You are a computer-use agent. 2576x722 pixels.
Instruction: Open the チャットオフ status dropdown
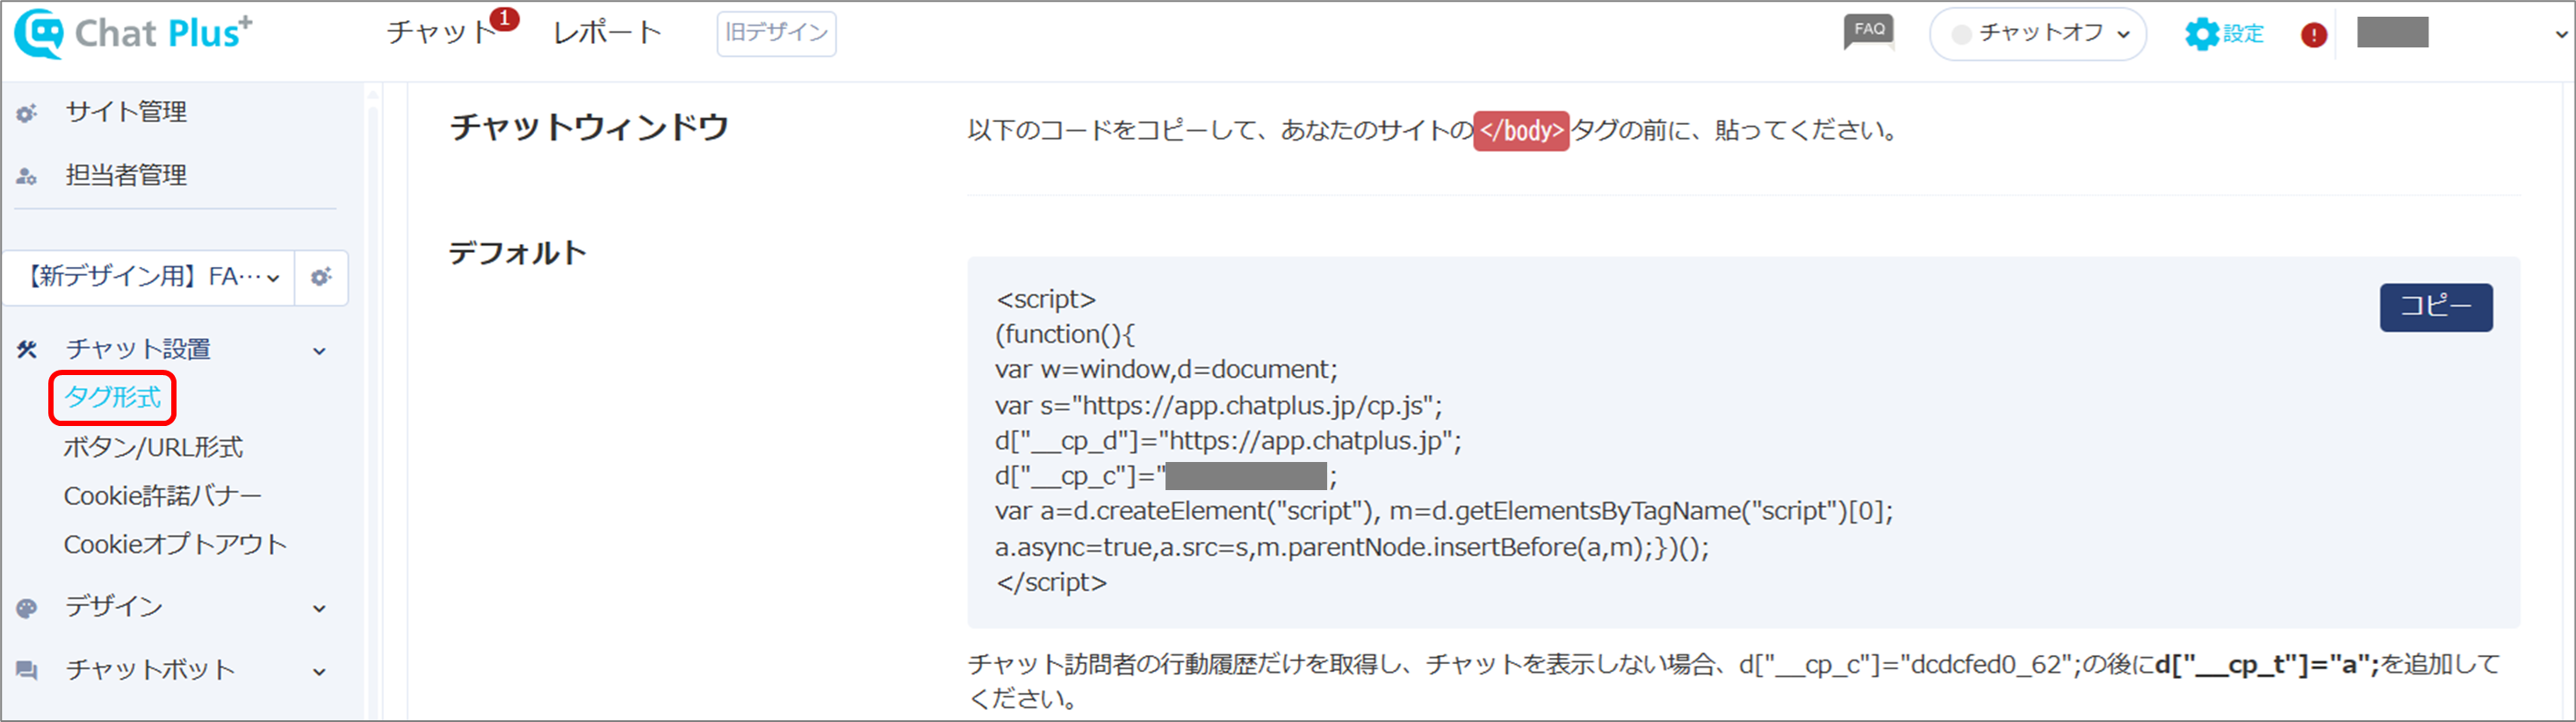click(2037, 34)
